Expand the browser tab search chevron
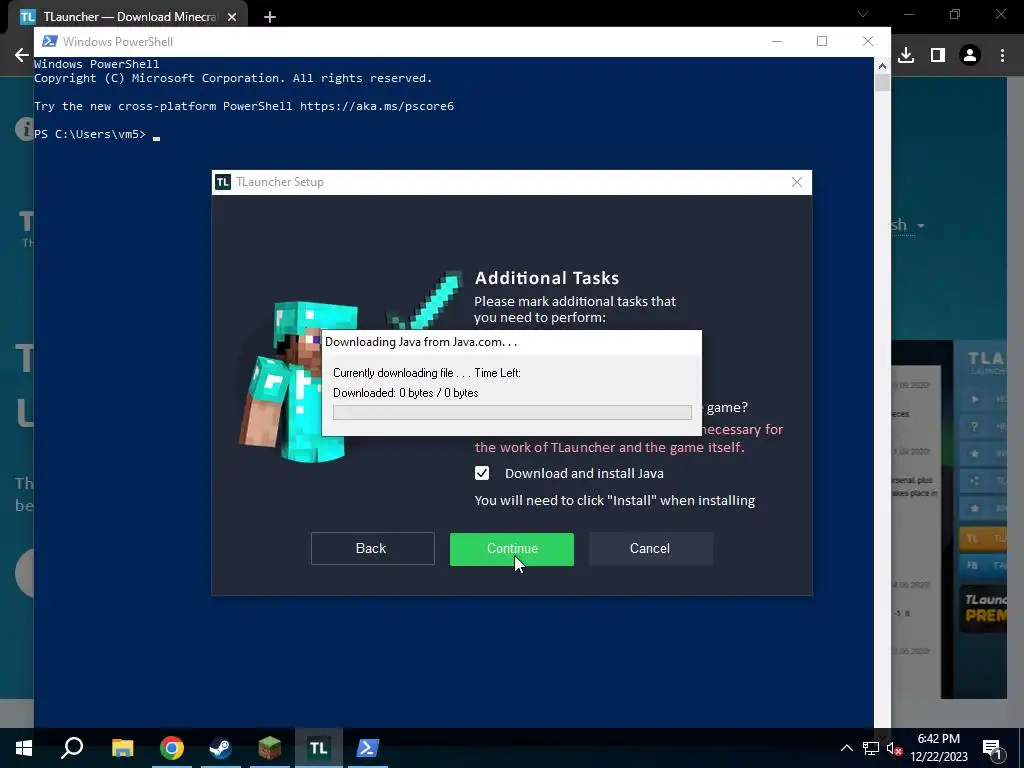 (863, 14)
